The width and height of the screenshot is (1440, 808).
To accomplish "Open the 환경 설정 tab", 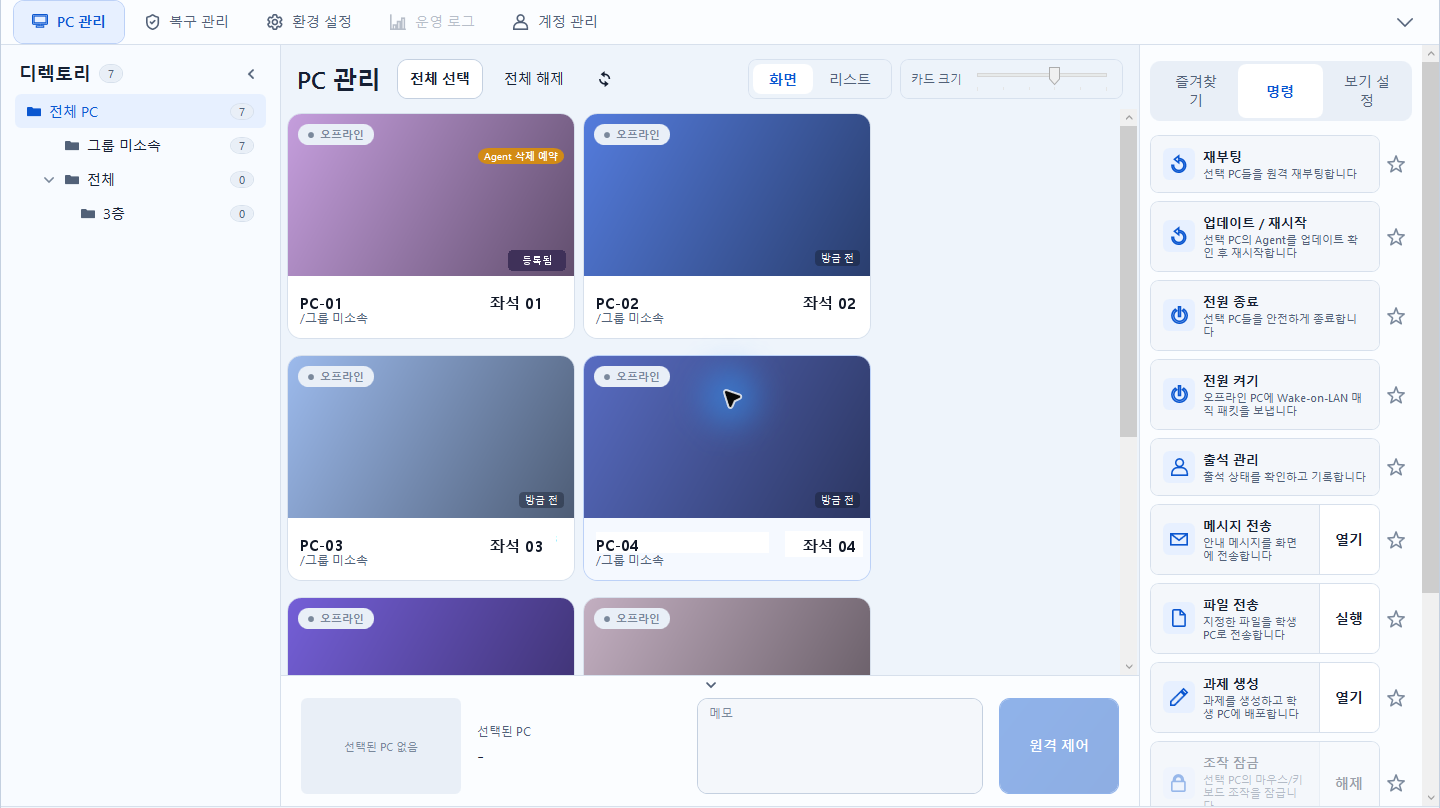I will [309, 22].
